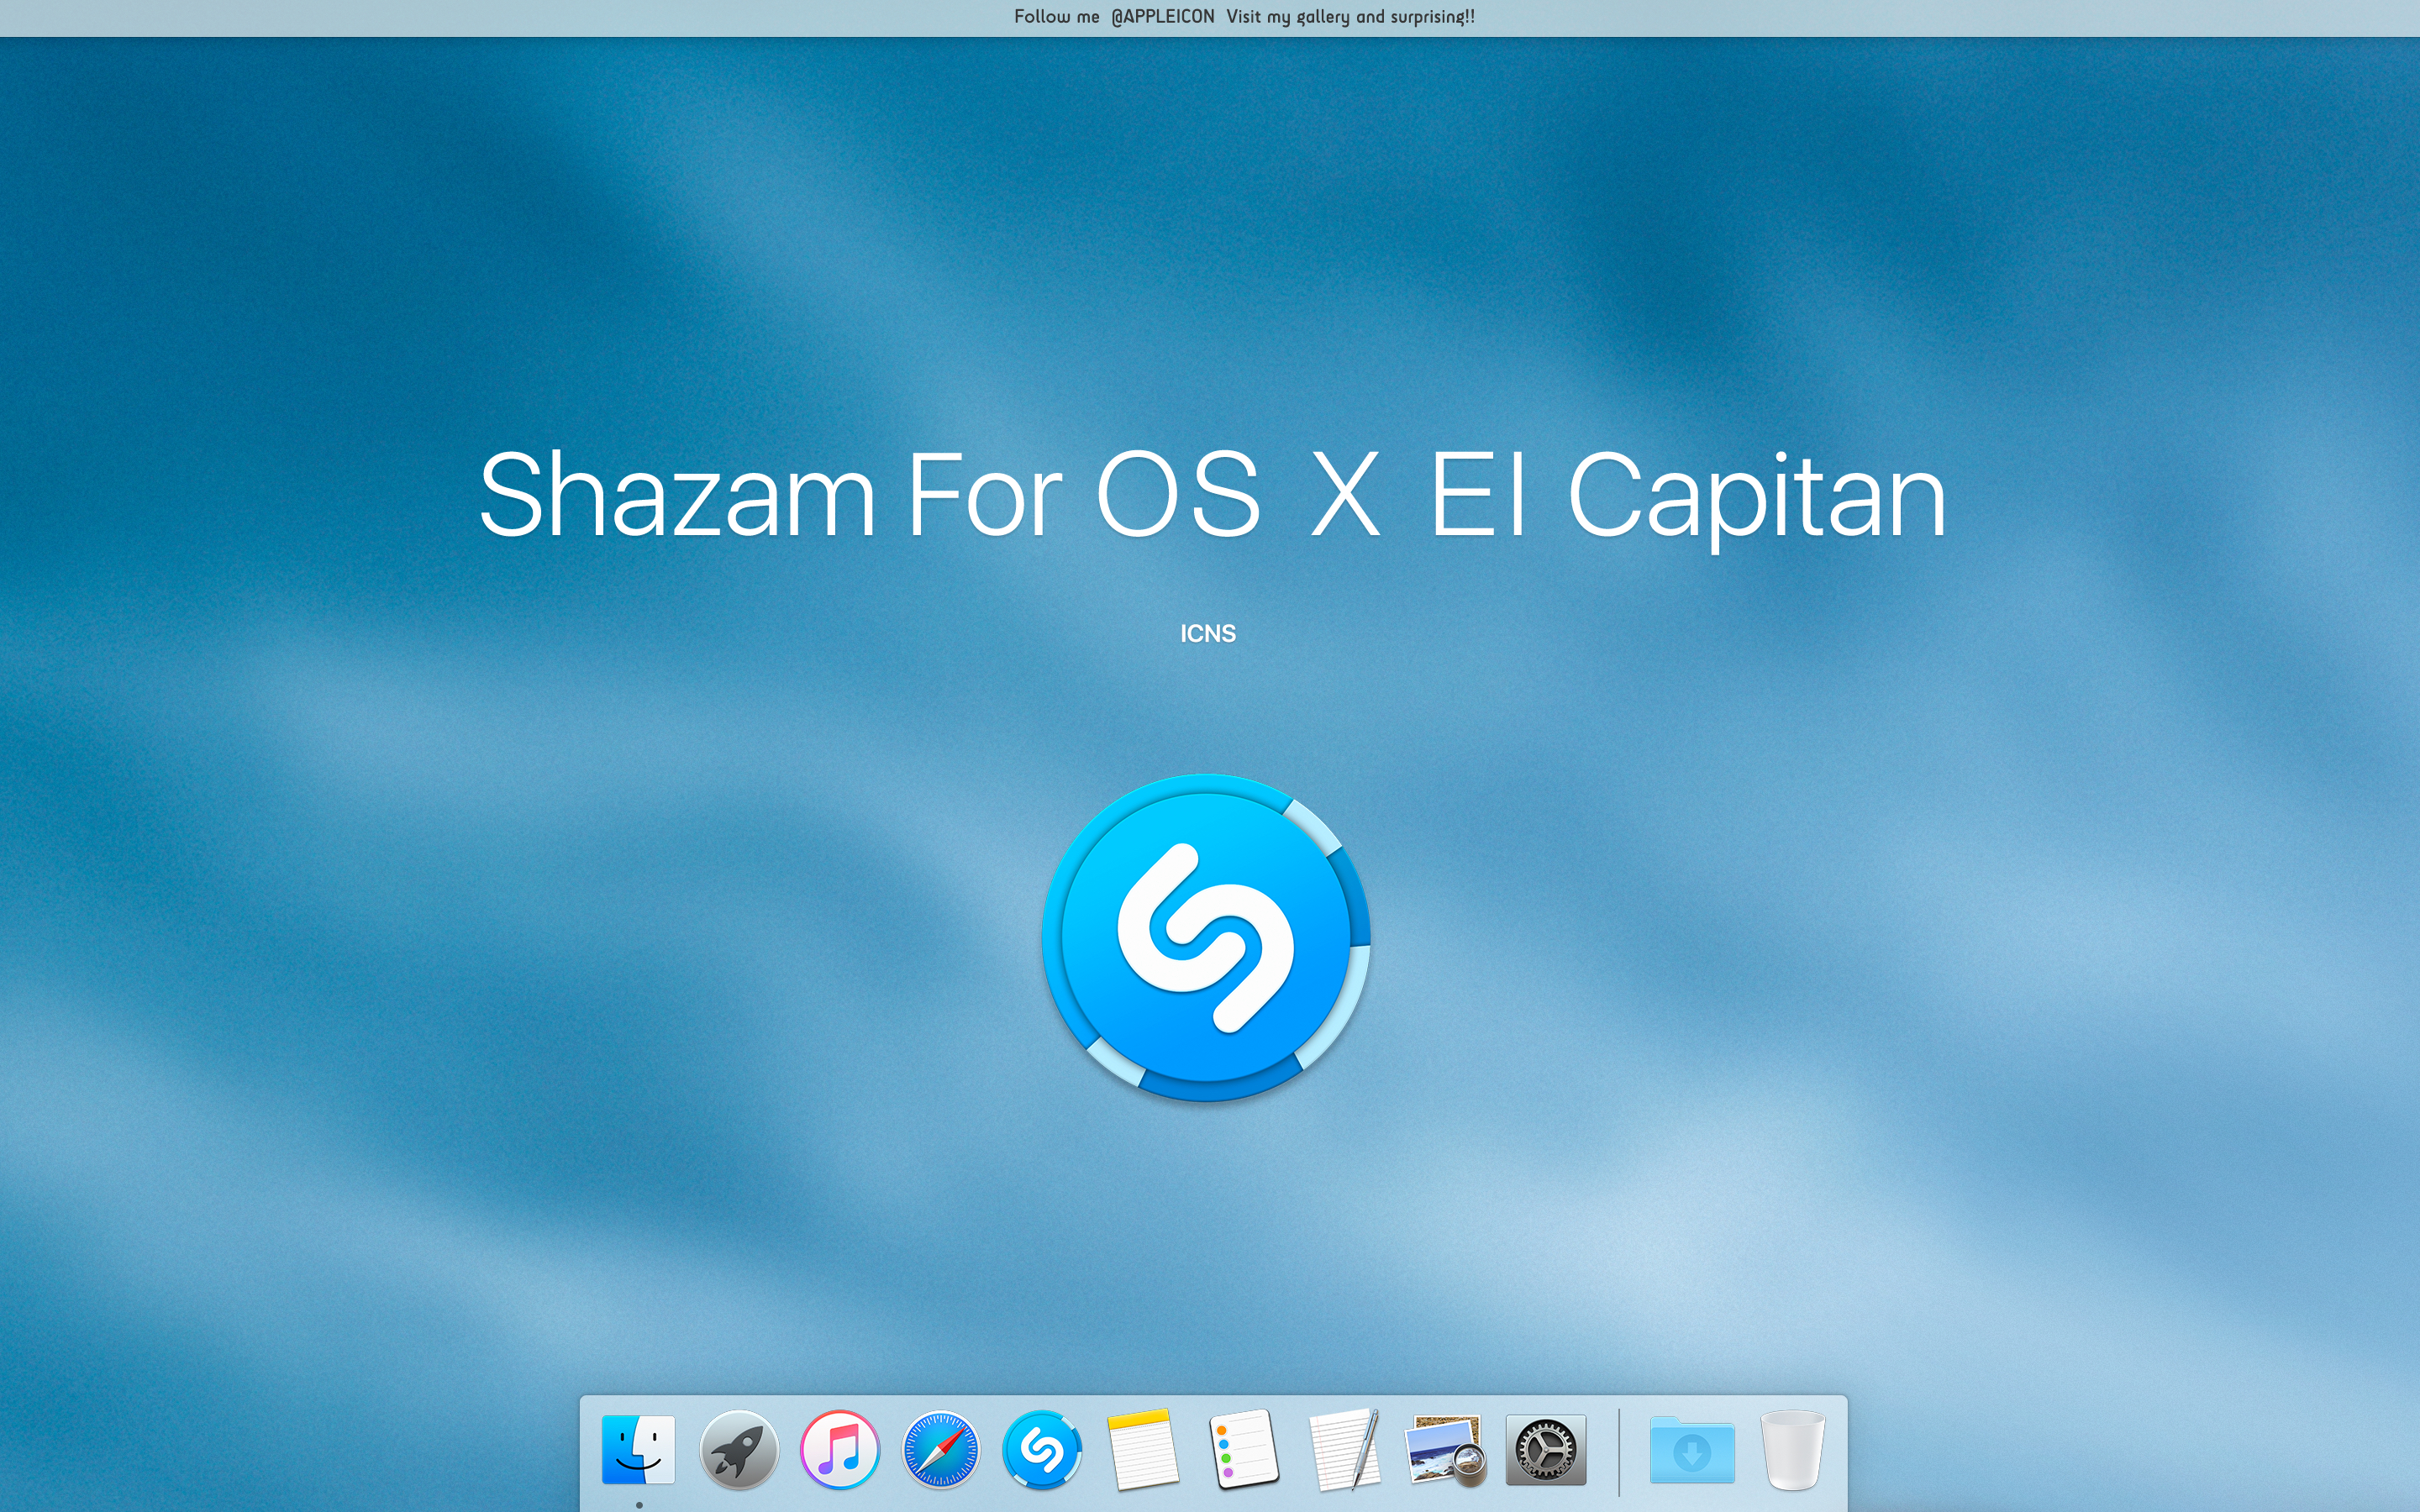
Task: Click the @APPLEICON handle in top banner
Action: [x=1162, y=17]
